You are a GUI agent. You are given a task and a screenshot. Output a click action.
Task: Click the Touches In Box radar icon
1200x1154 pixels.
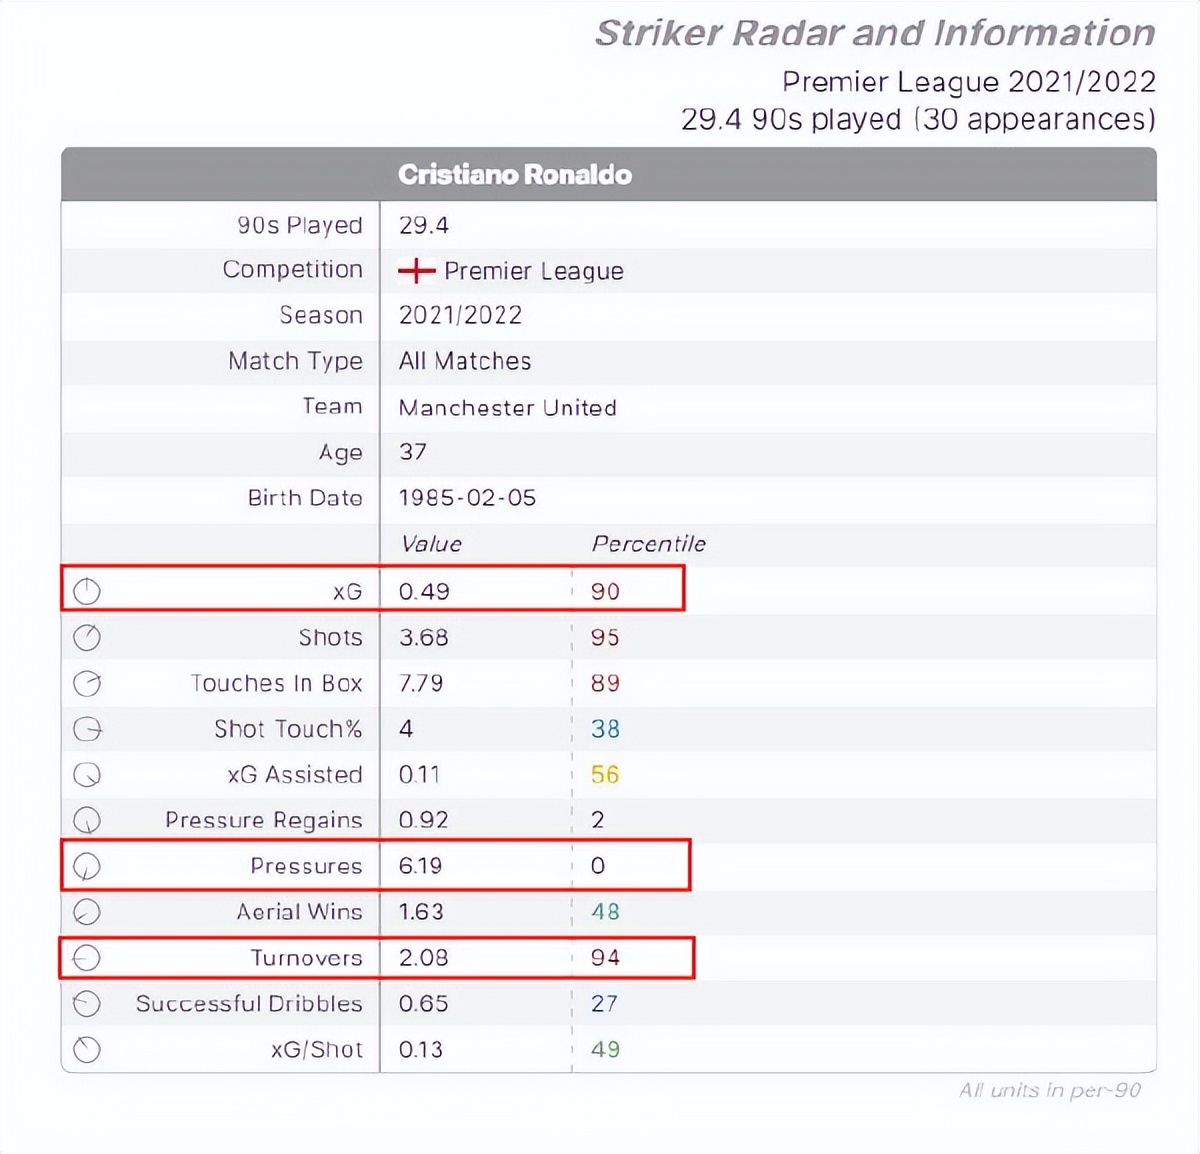[x=87, y=683]
